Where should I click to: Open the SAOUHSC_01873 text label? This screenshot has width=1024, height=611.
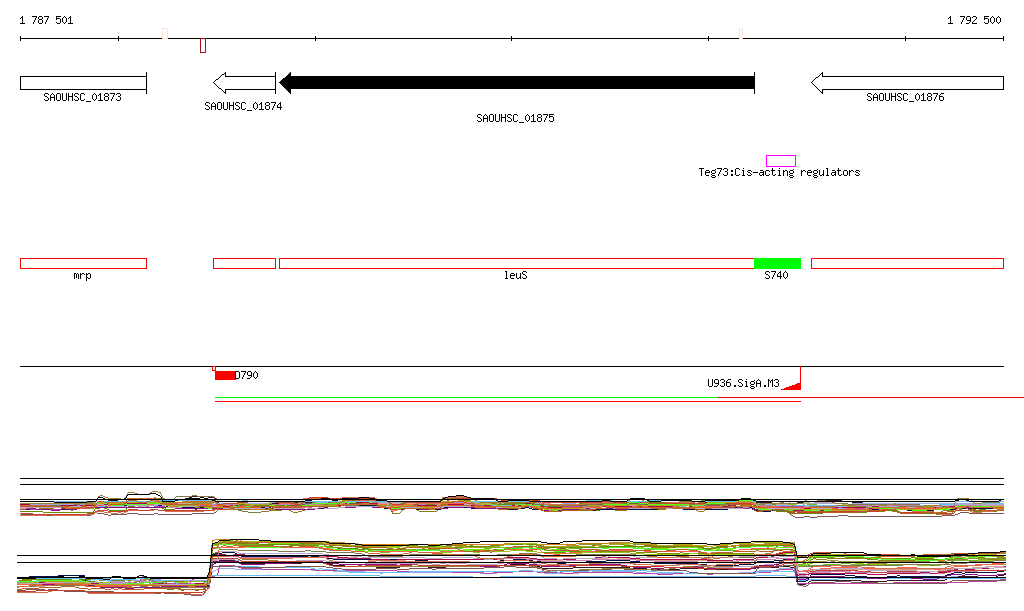(83, 97)
